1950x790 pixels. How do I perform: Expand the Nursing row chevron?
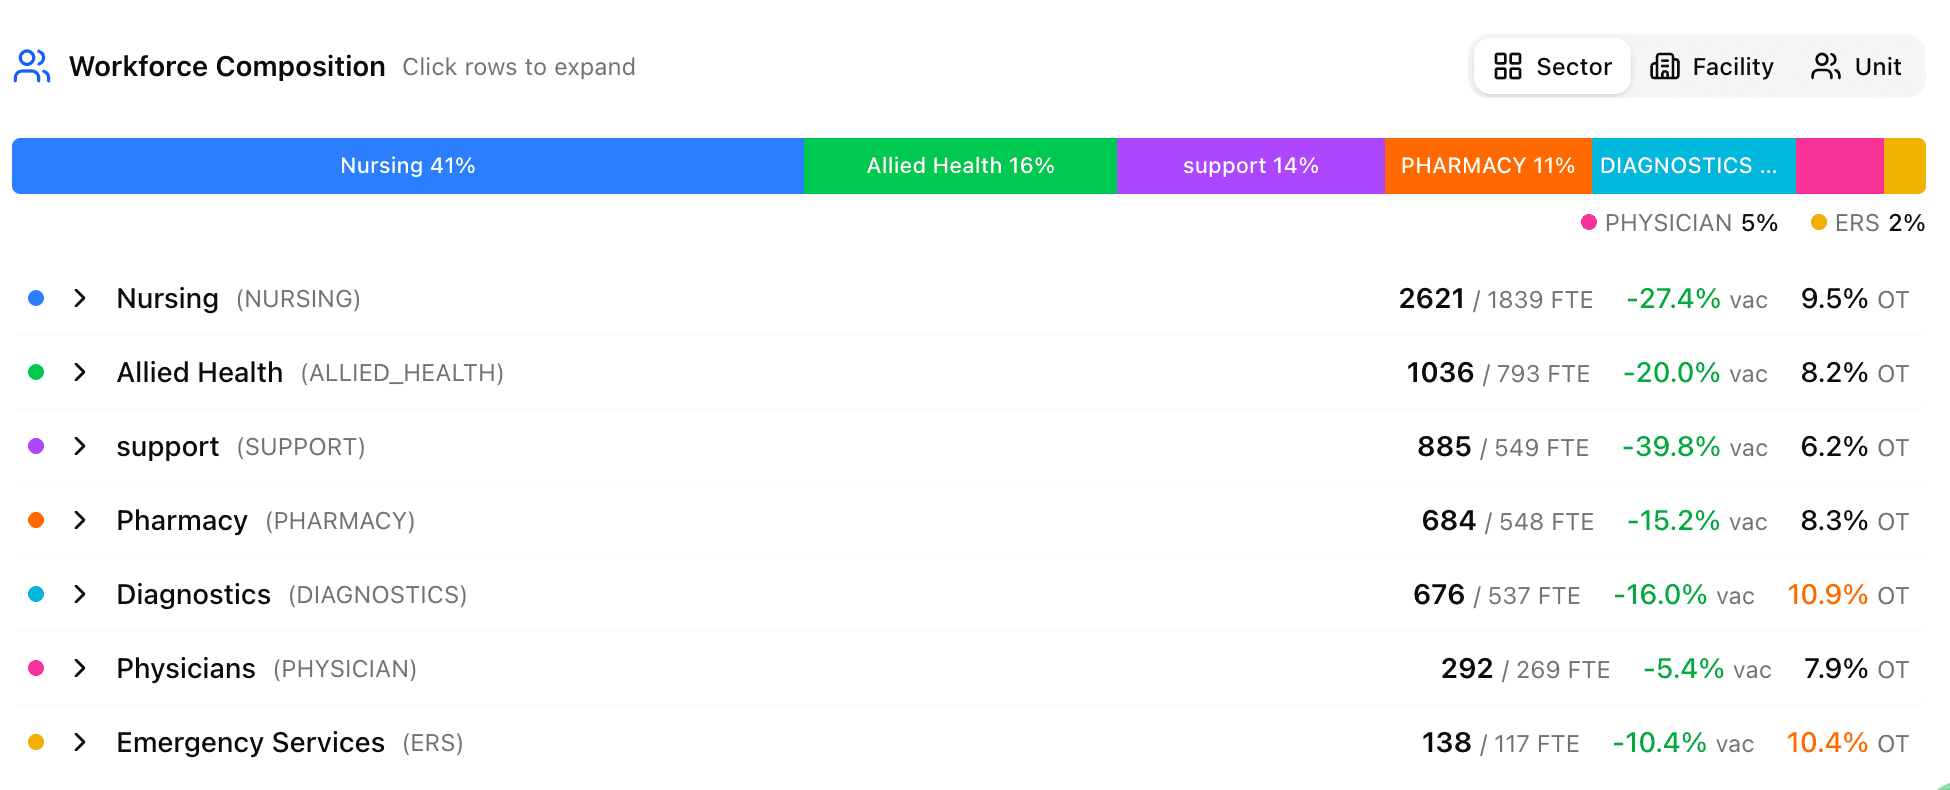80,298
